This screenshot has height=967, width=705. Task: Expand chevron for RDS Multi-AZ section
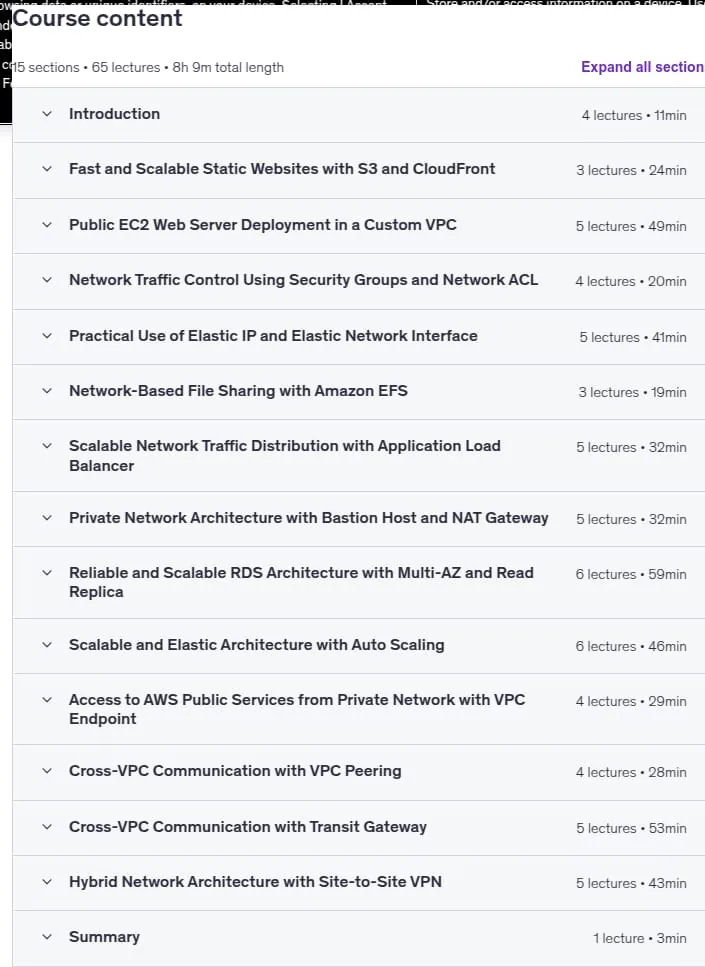pos(47,572)
